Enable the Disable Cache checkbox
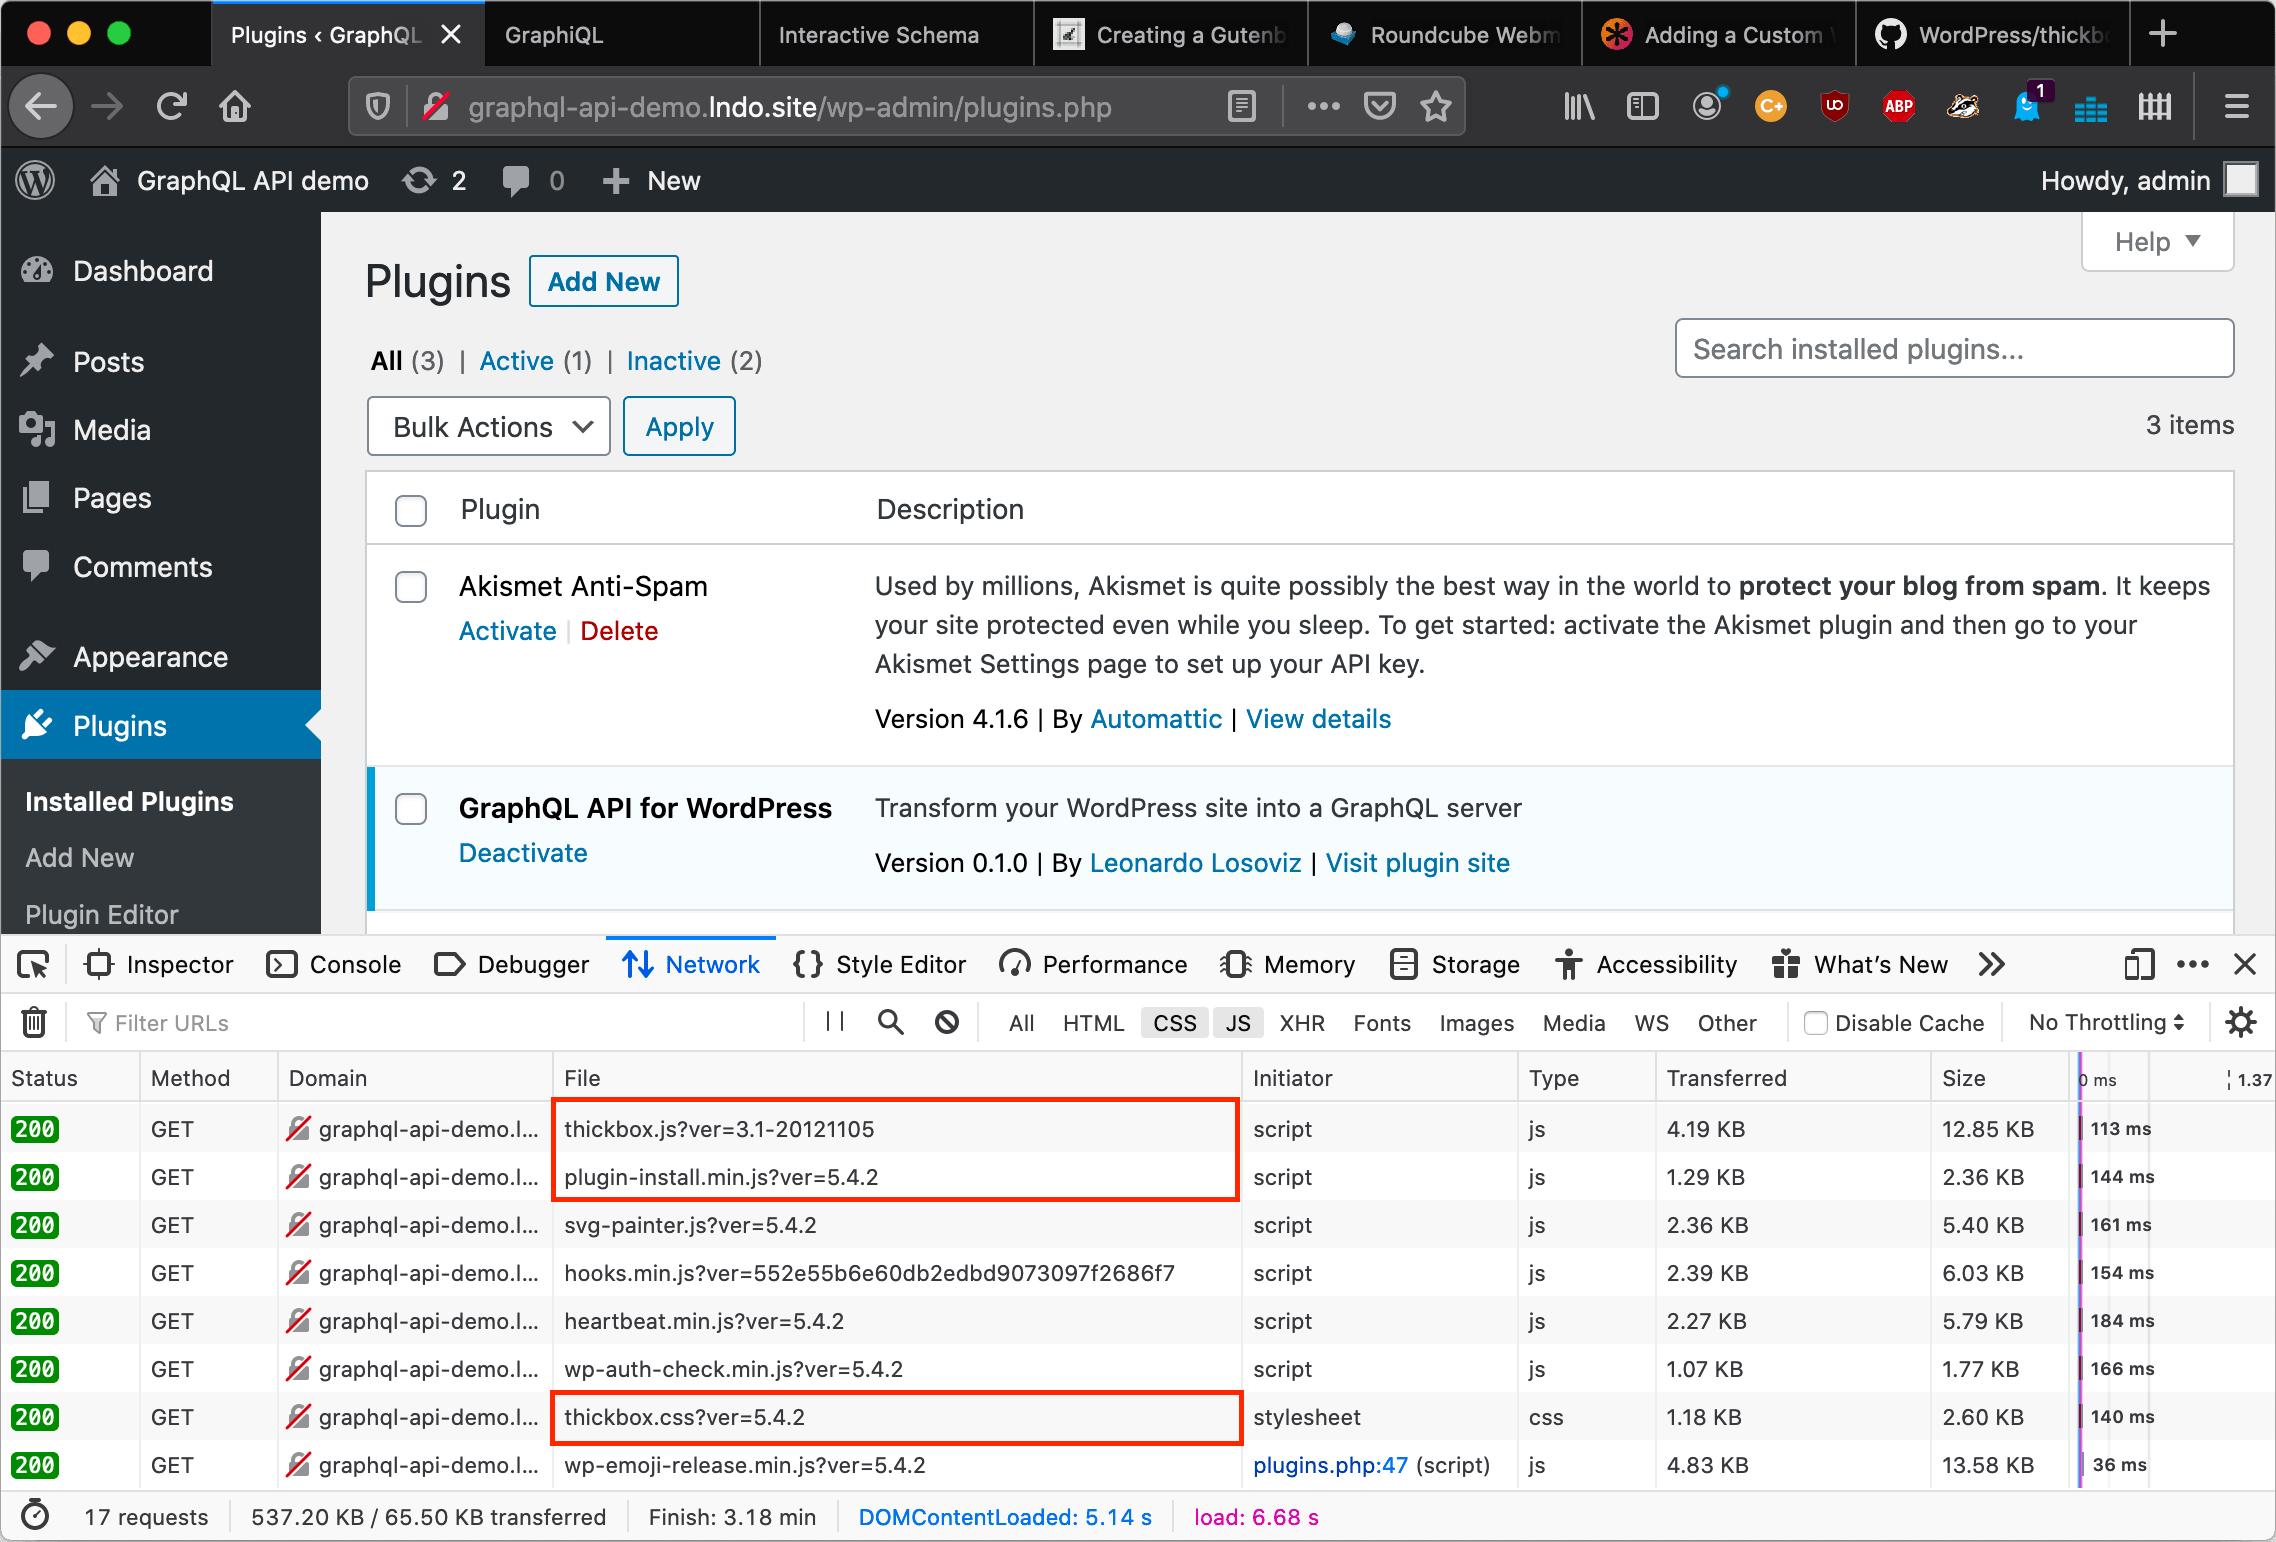The image size is (2276, 1542). pos(1816,1023)
